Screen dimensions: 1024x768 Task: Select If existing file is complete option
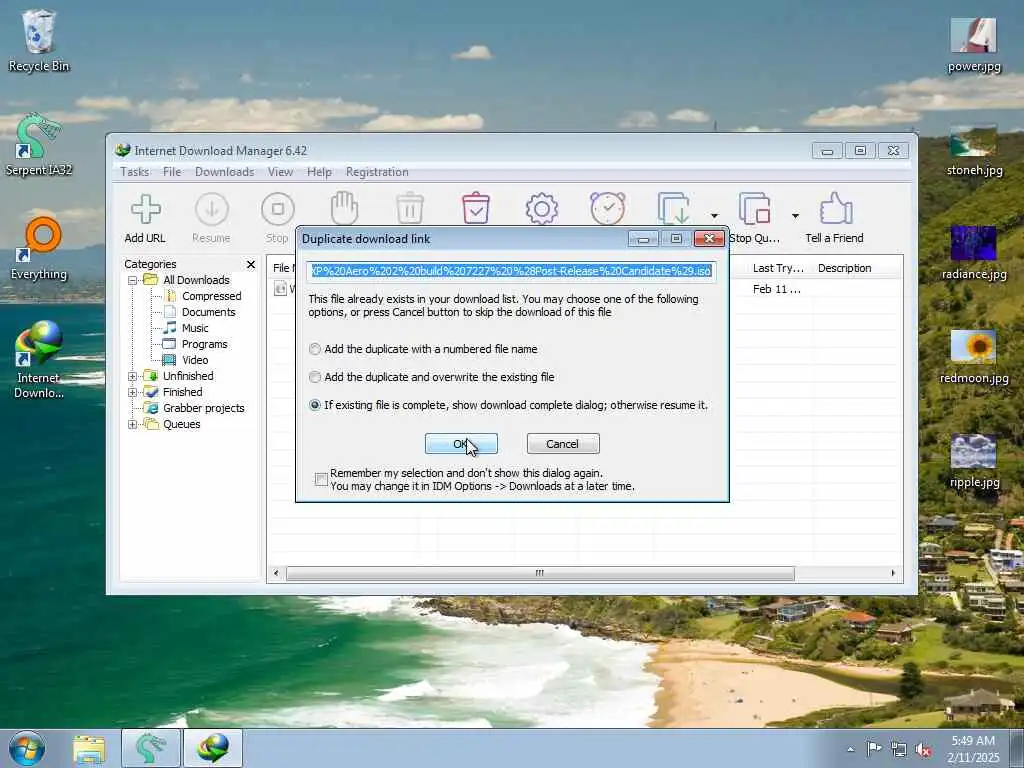(x=509, y=406)
